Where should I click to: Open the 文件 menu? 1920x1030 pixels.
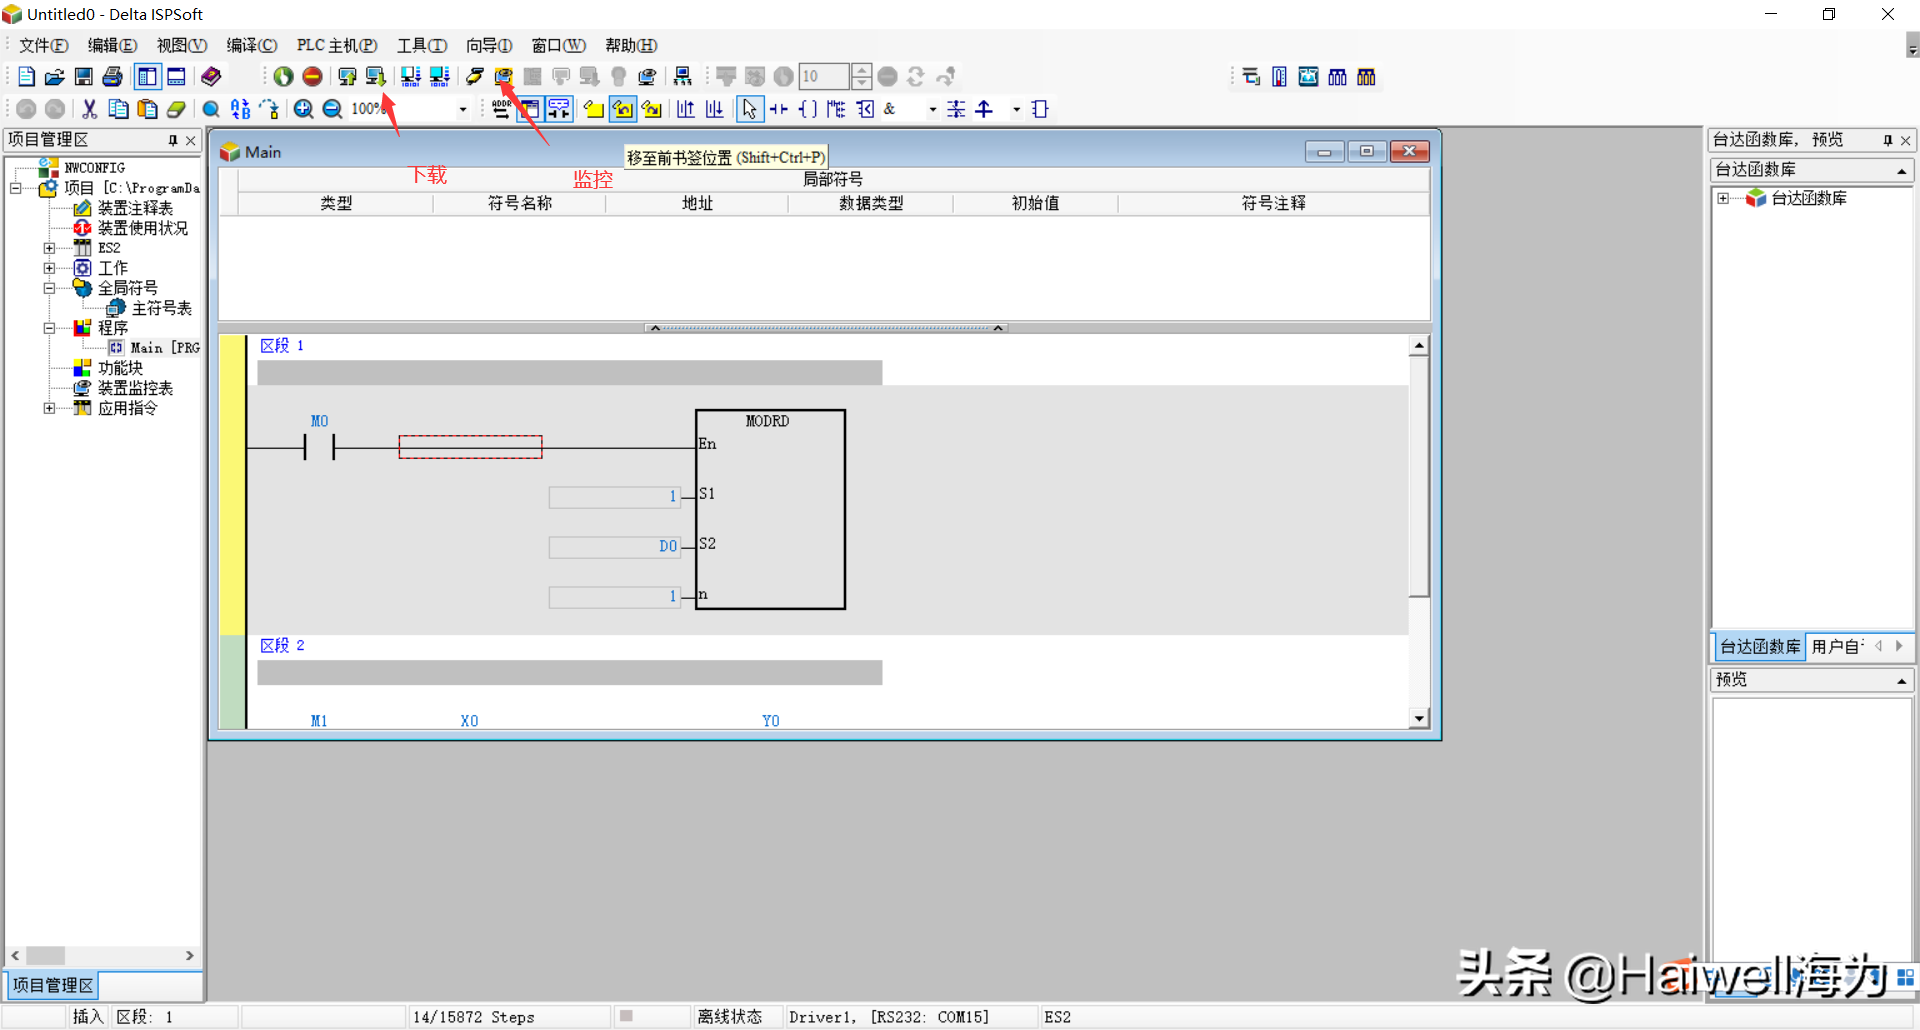(43, 46)
